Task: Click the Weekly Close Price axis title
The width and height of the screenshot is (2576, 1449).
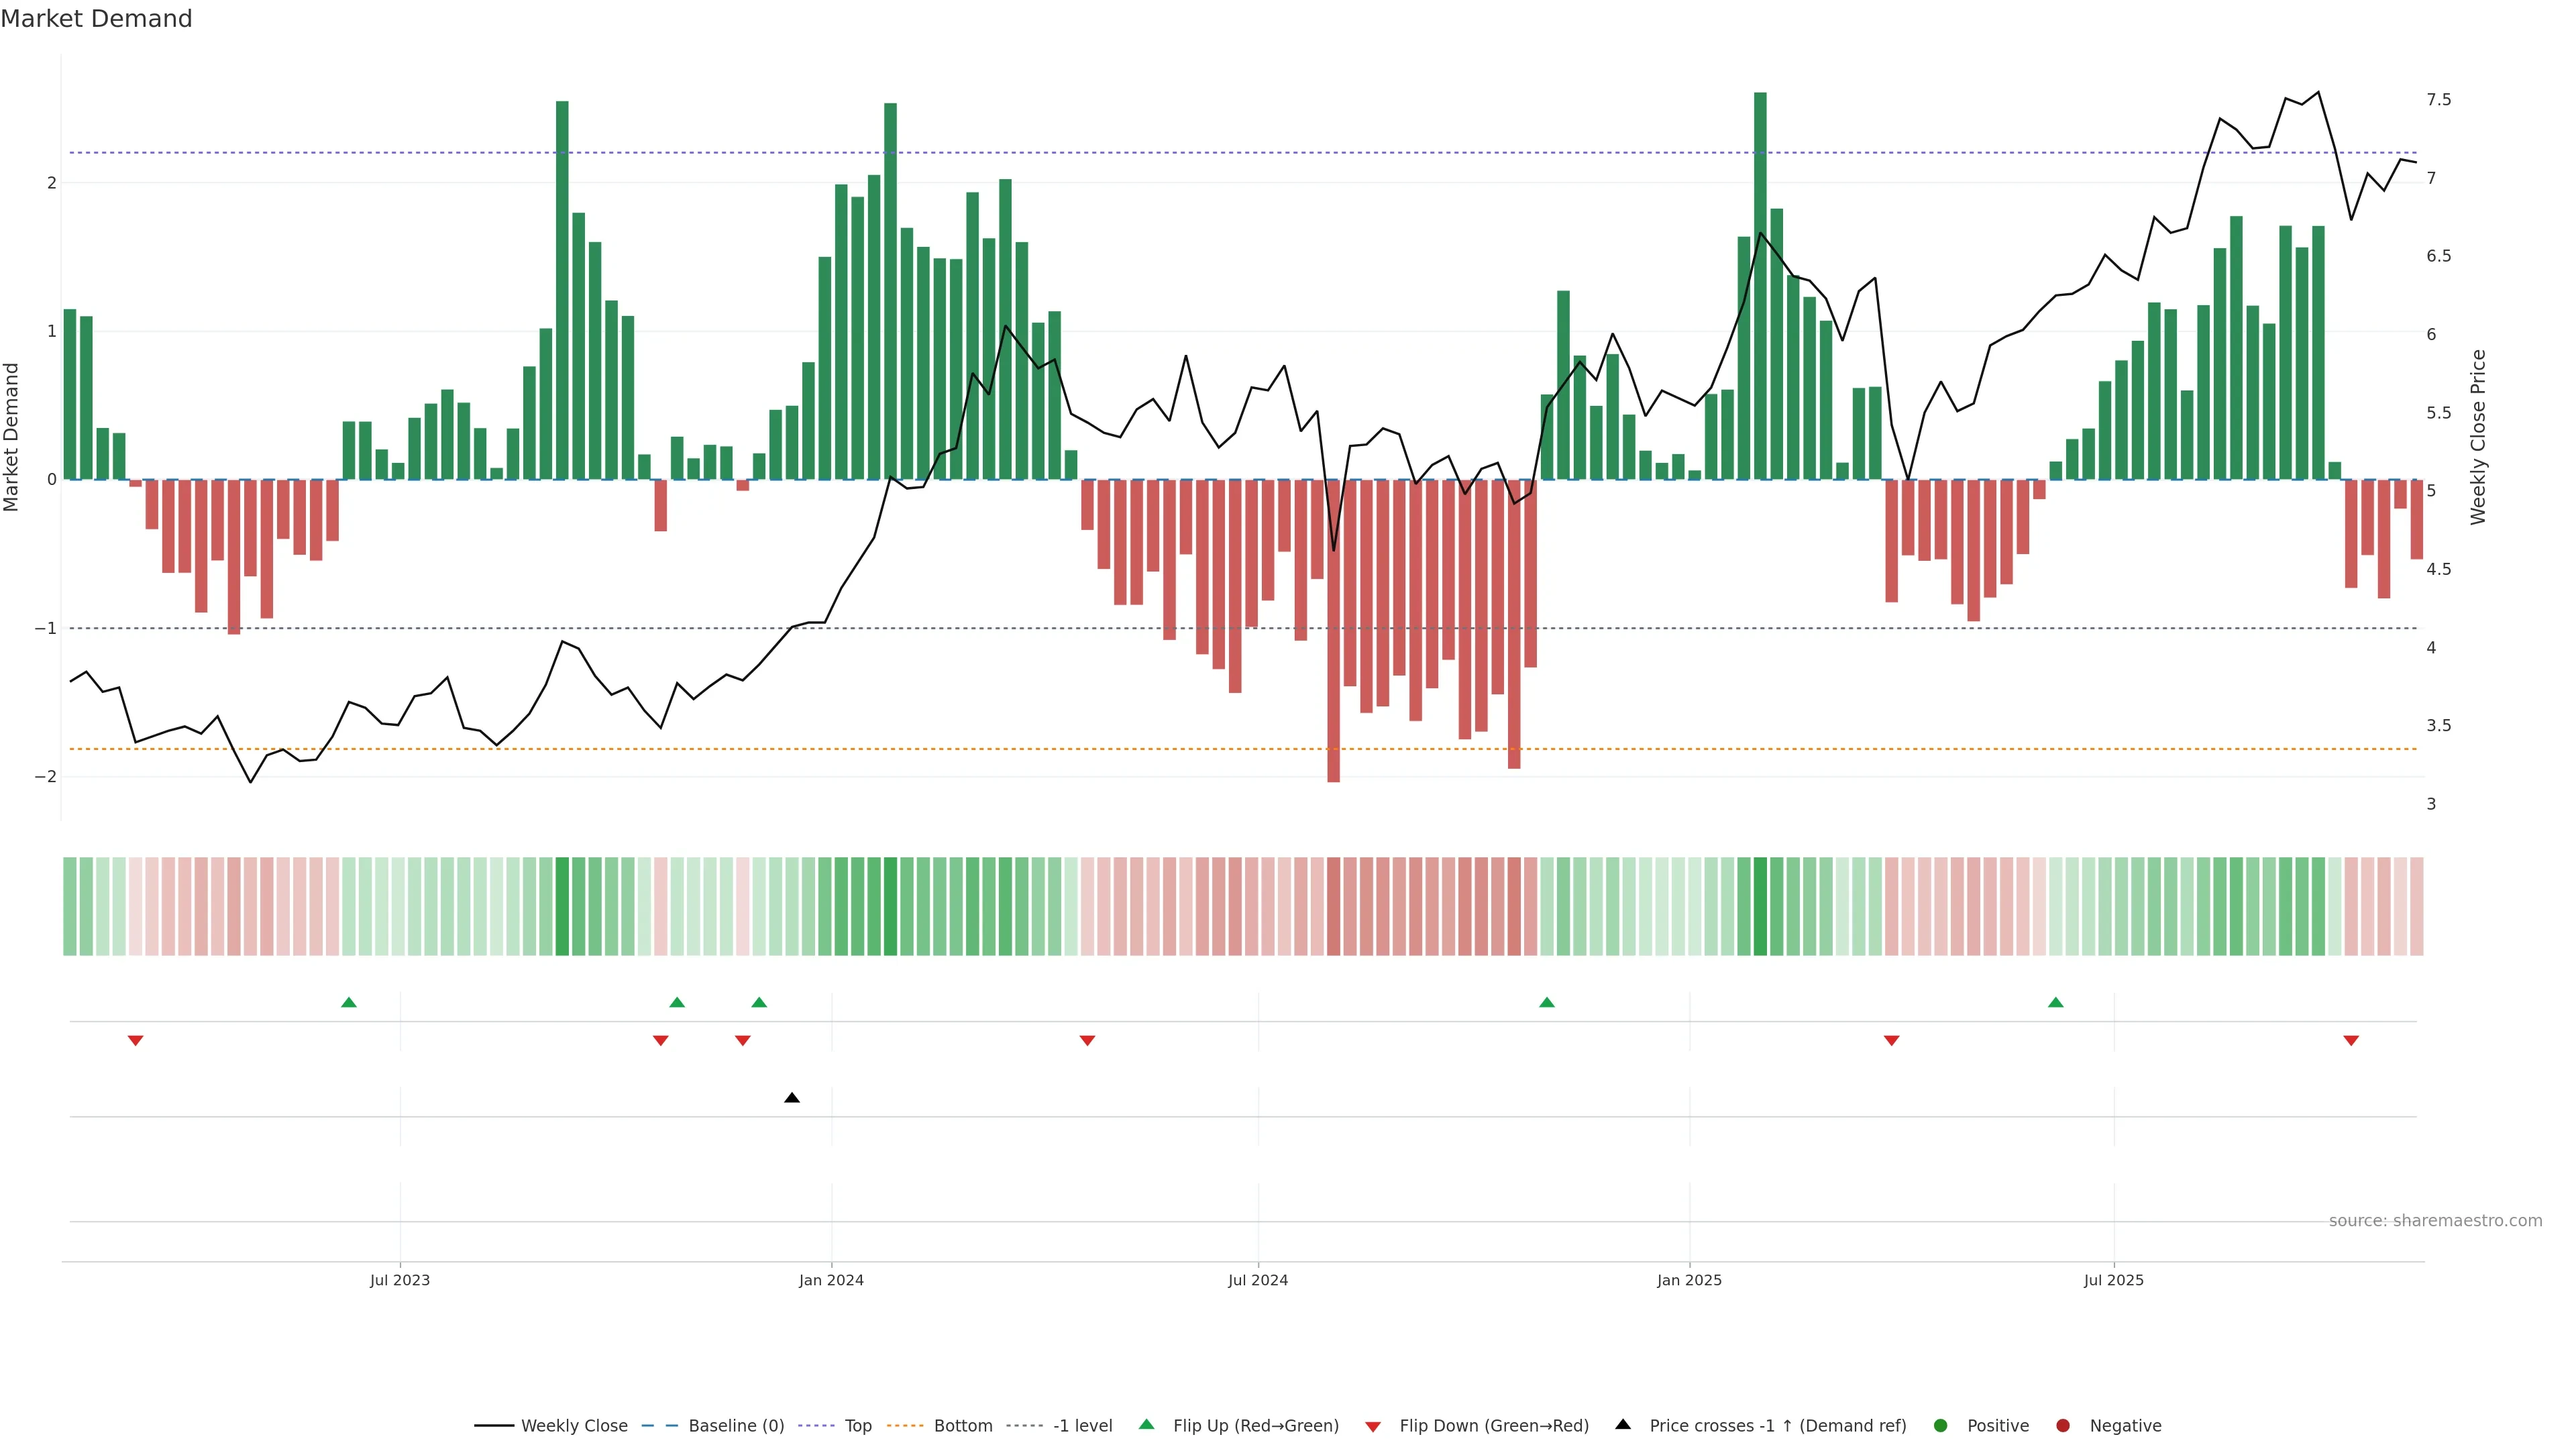Action: click(2477, 437)
